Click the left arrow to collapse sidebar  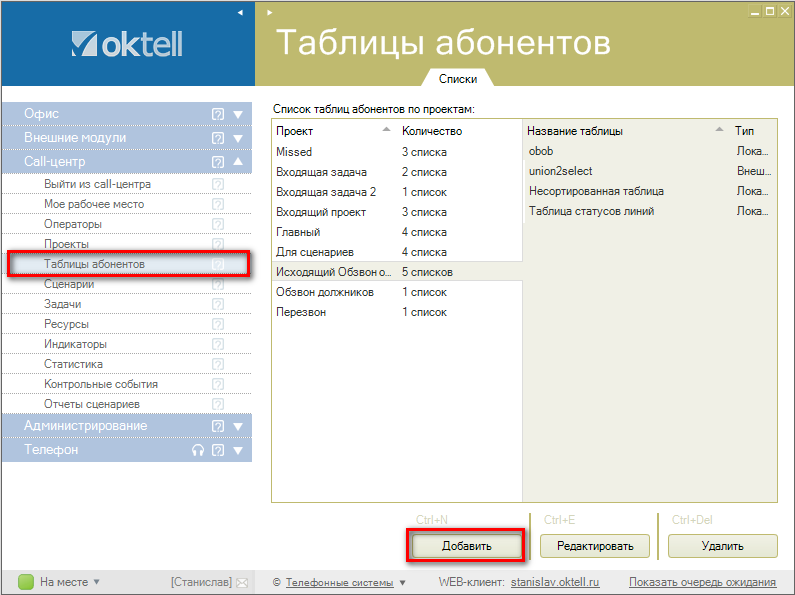click(x=240, y=12)
